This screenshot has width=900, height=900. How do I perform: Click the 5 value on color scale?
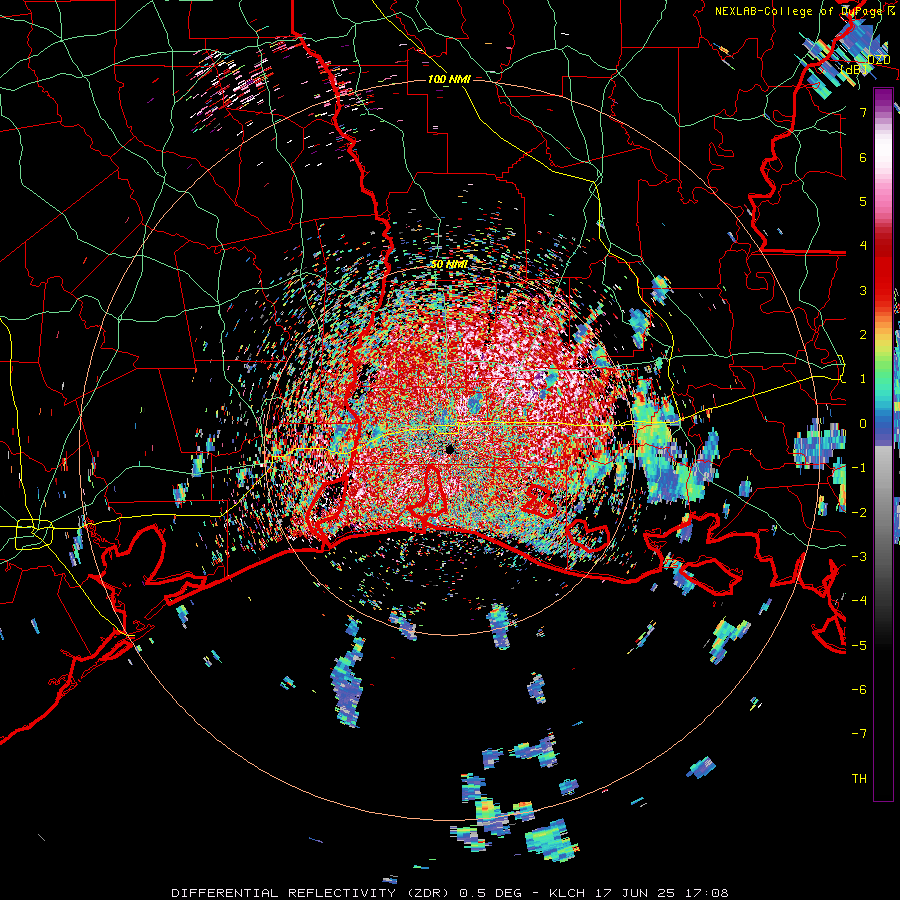pos(863,201)
